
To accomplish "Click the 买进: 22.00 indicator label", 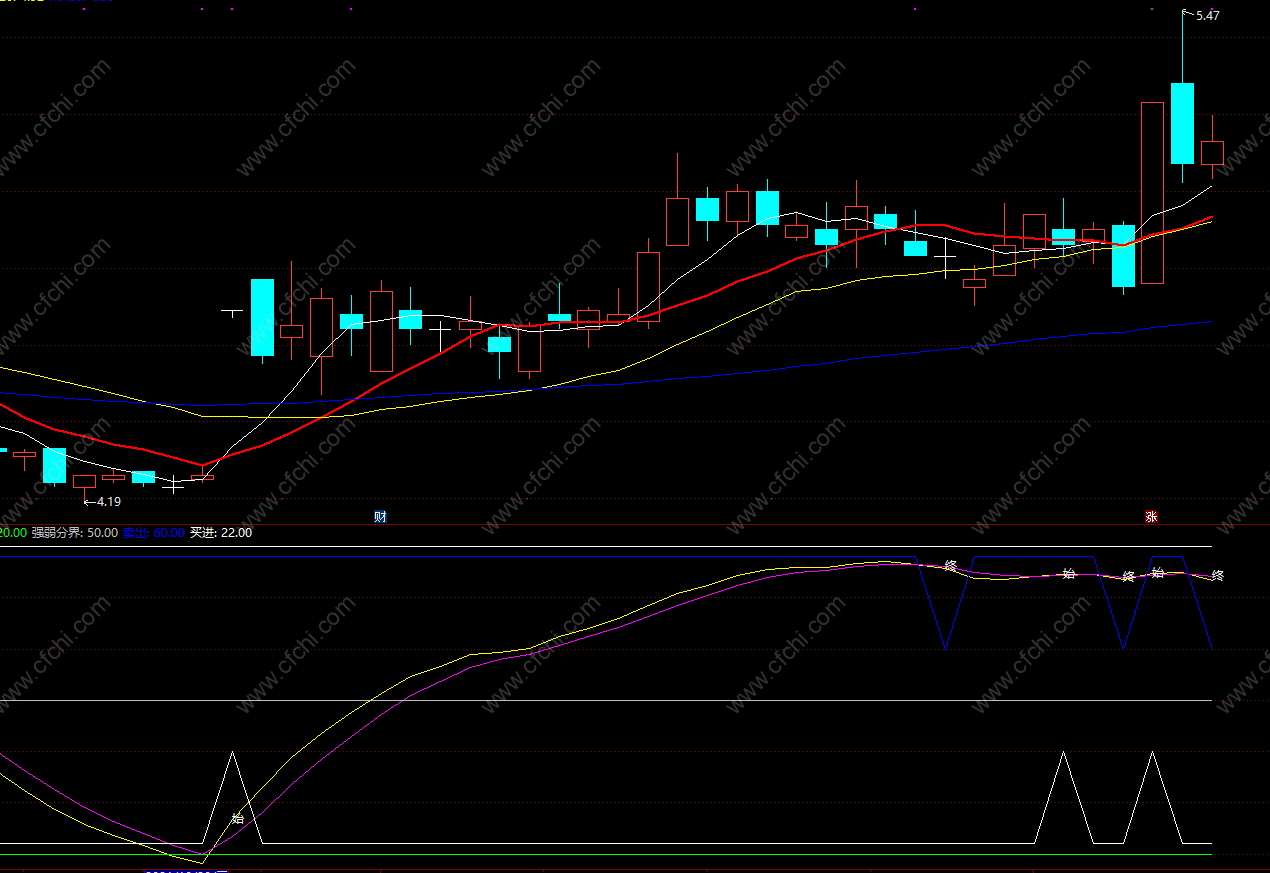I will pos(221,533).
